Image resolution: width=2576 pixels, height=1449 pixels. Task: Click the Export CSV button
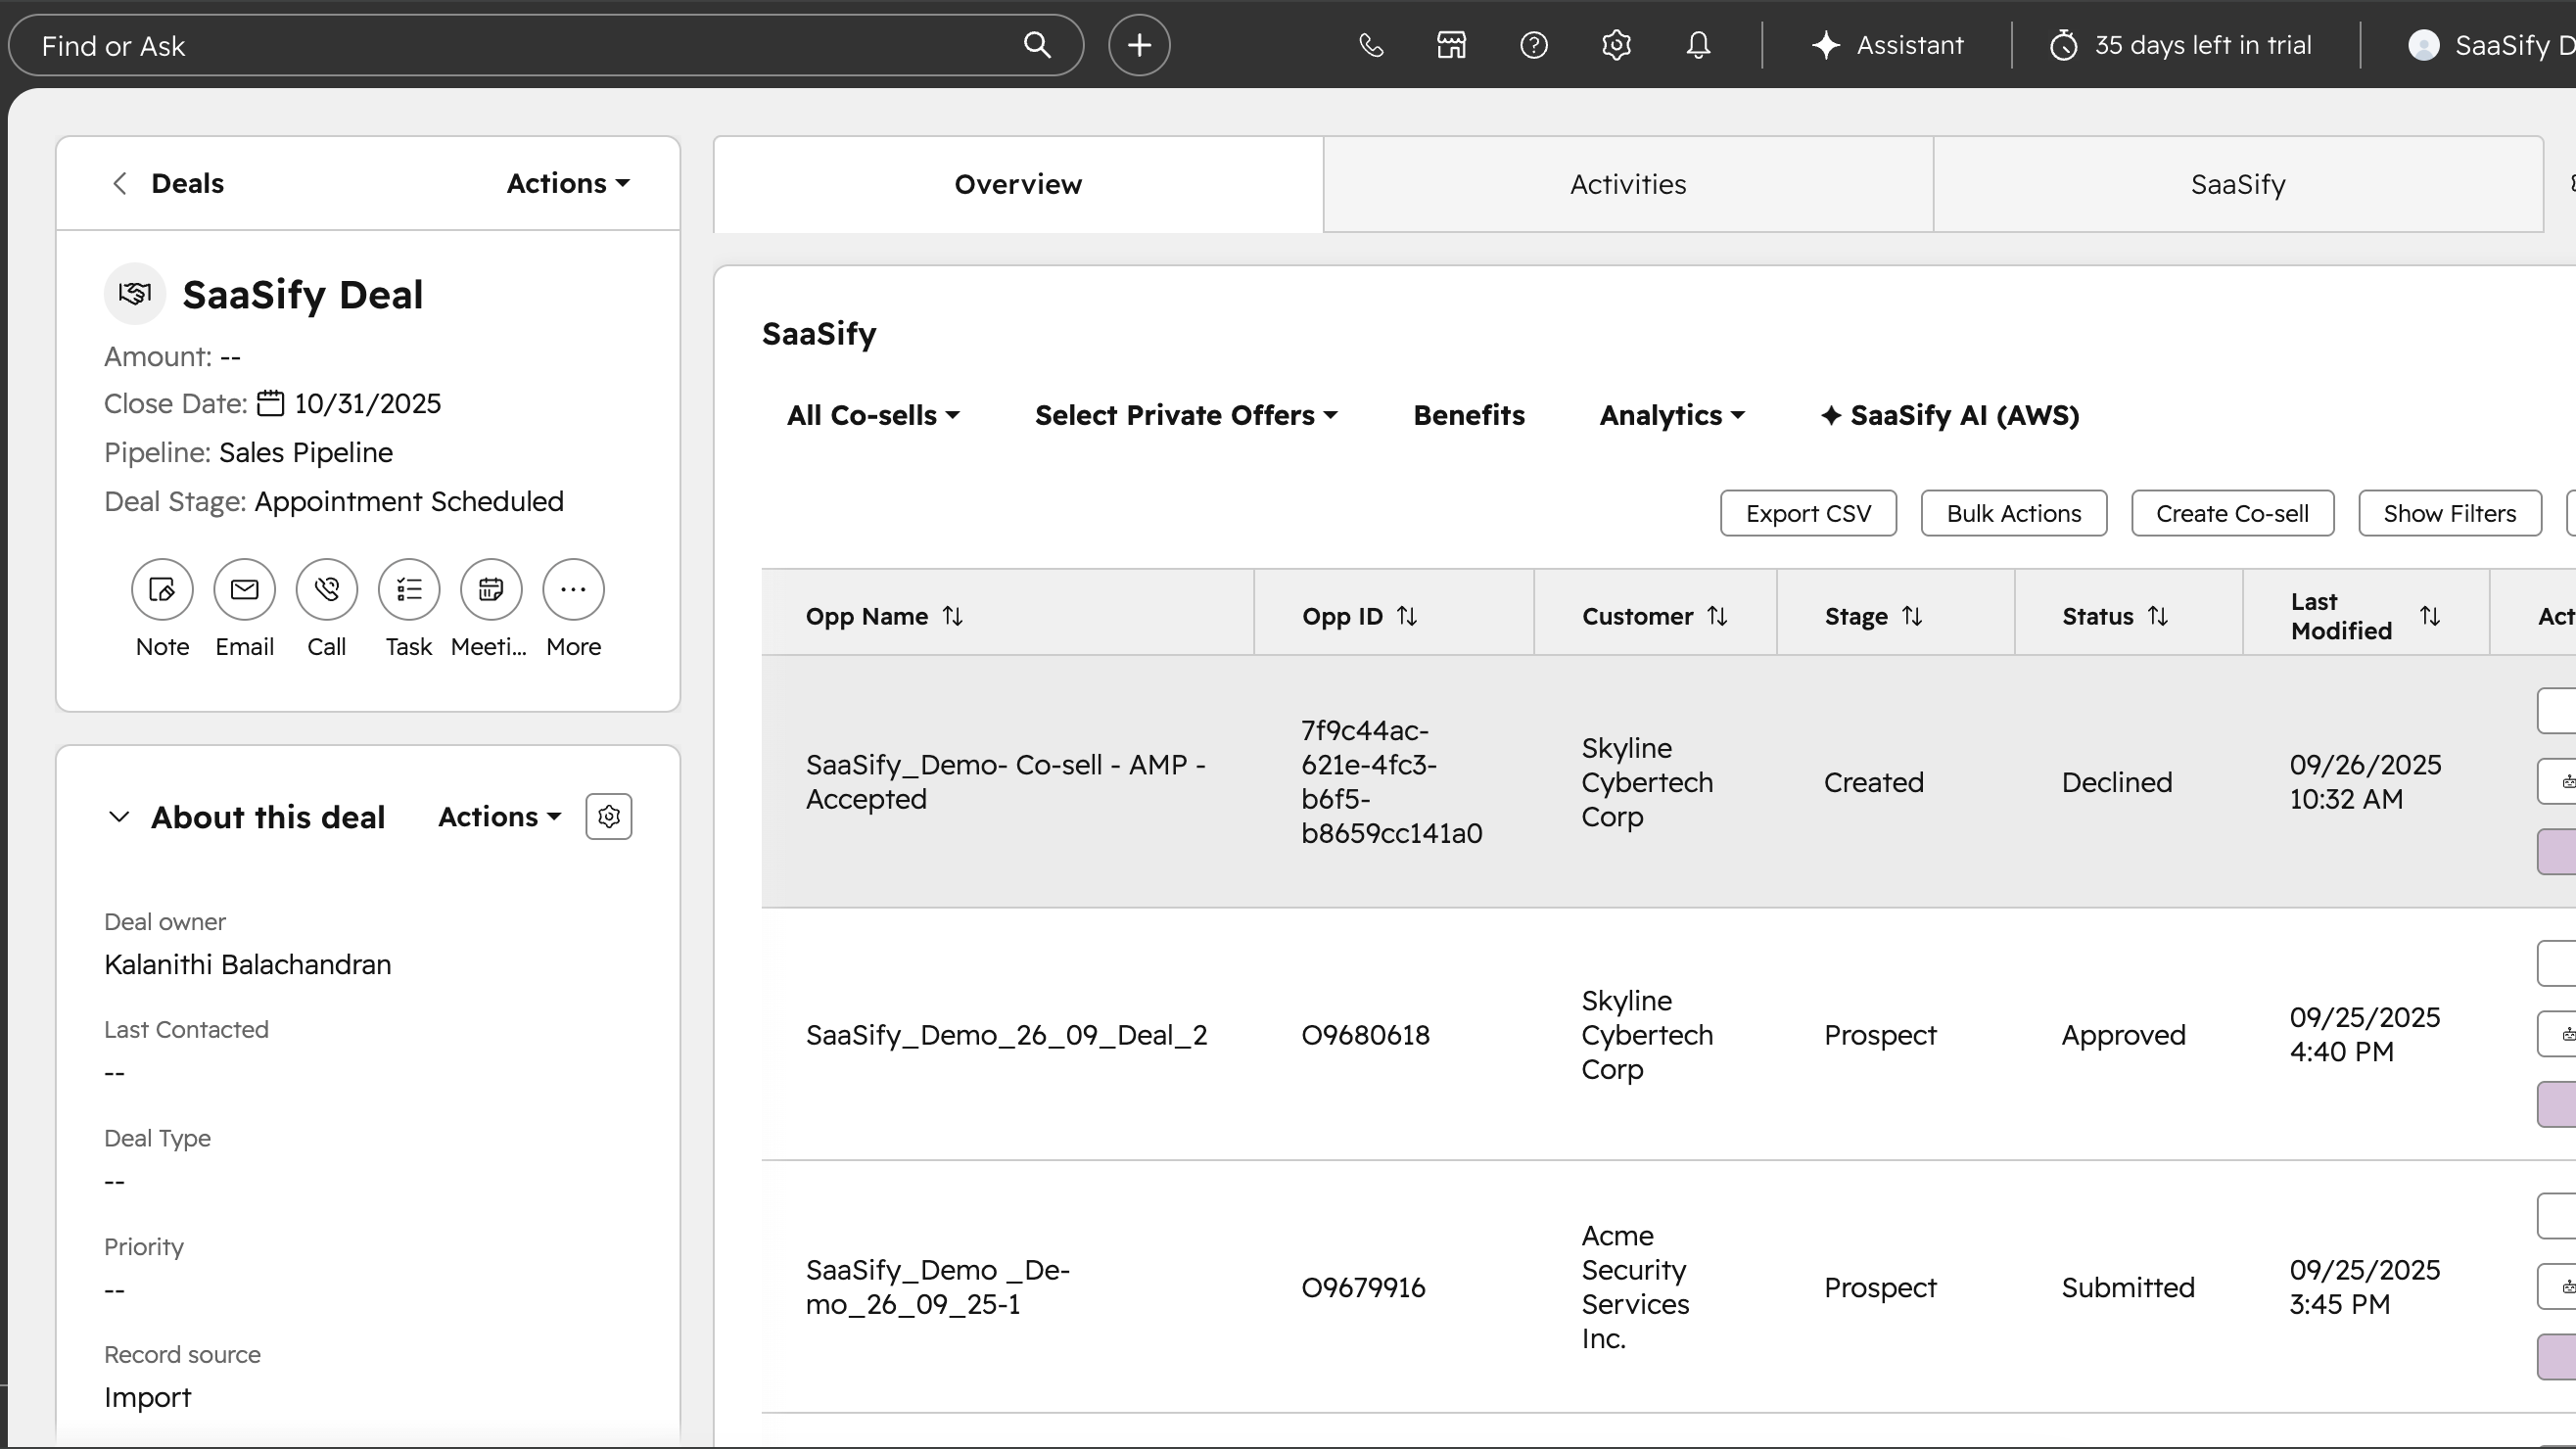coord(1808,513)
